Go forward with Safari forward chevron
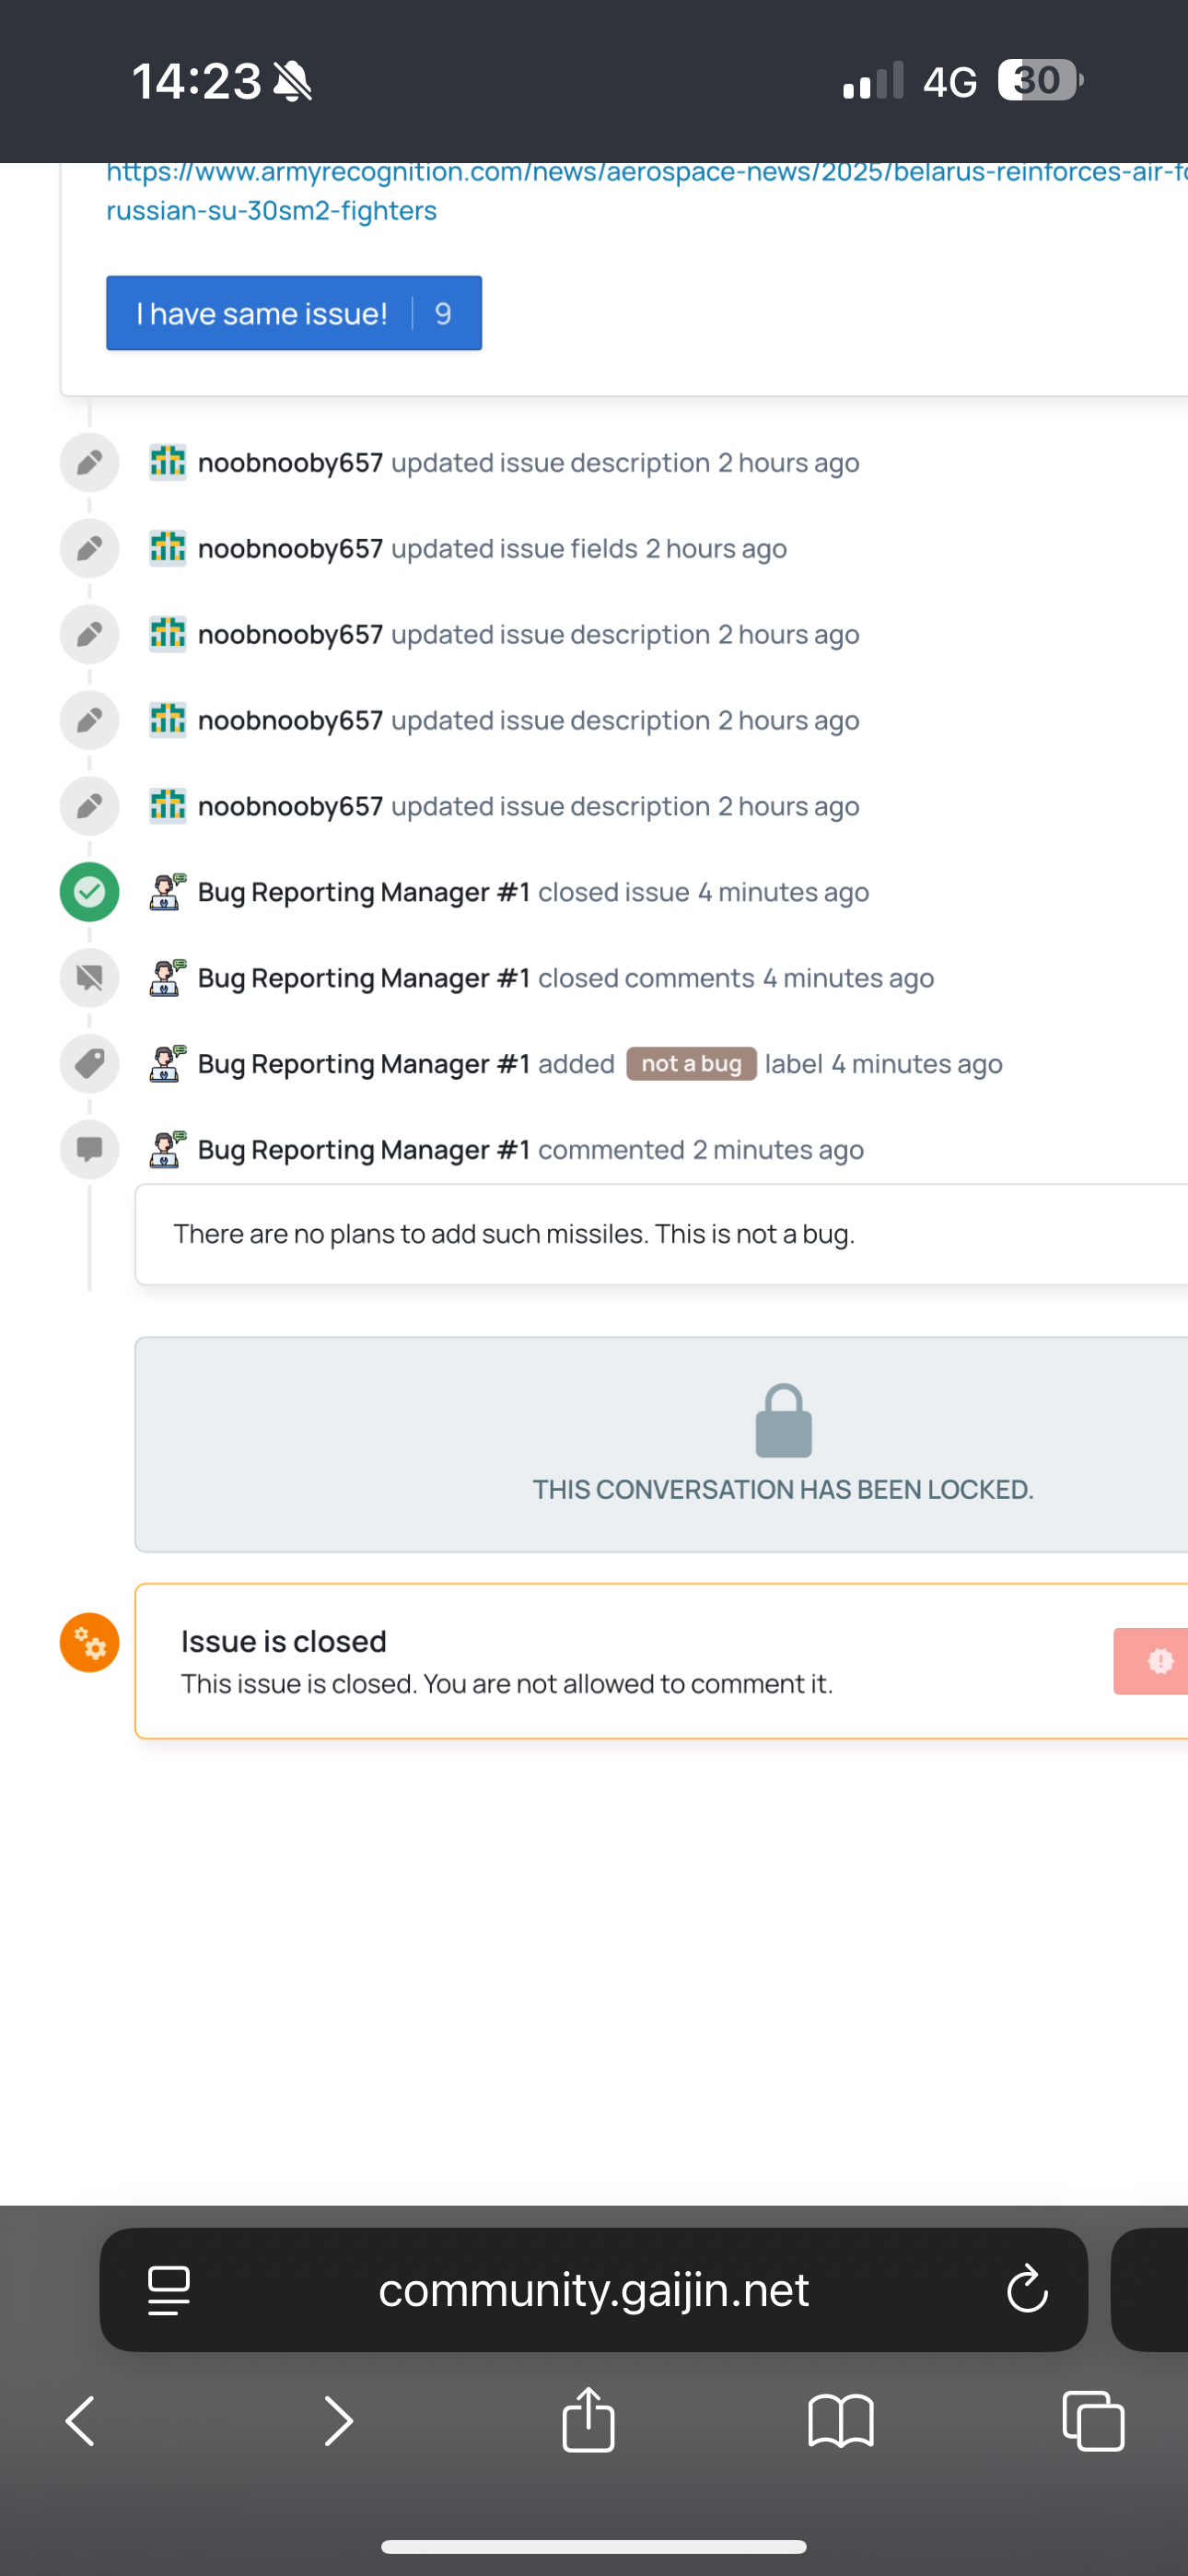The height and width of the screenshot is (2576, 1188). (x=338, y=2420)
